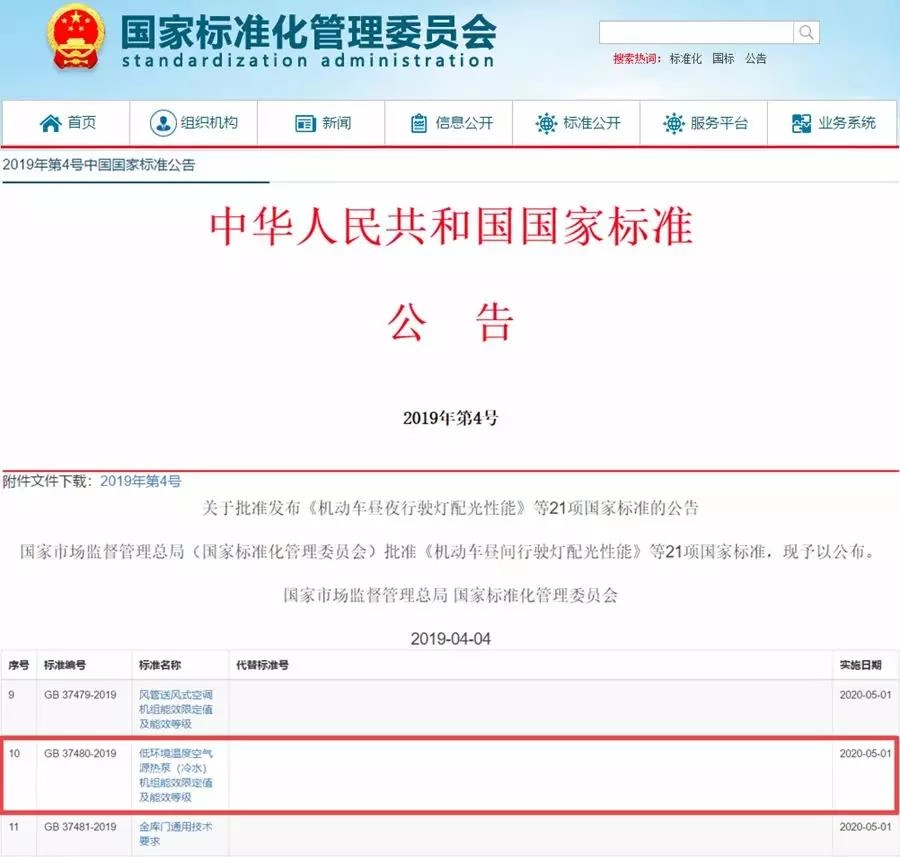Click the search magnifier icon
The image size is (900, 857).
(x=806, y=33)
